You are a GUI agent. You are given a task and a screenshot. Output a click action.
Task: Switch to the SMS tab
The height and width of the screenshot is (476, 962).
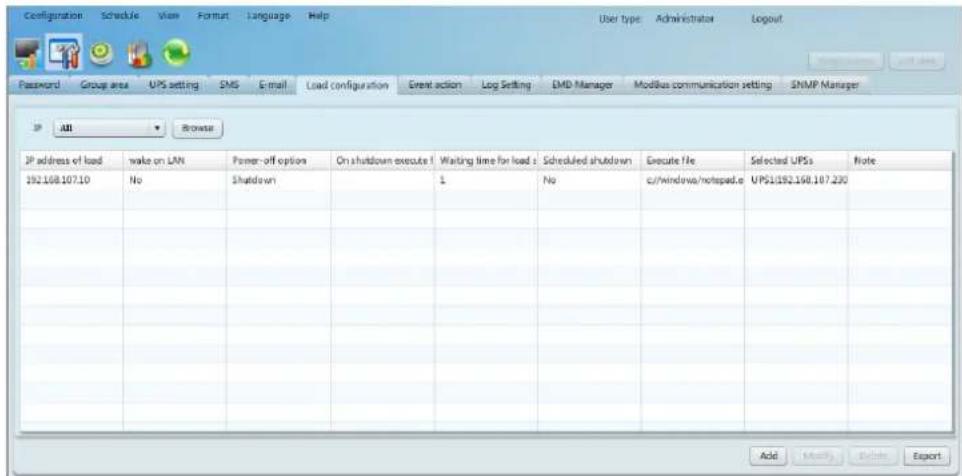click(x=229, y=86)
